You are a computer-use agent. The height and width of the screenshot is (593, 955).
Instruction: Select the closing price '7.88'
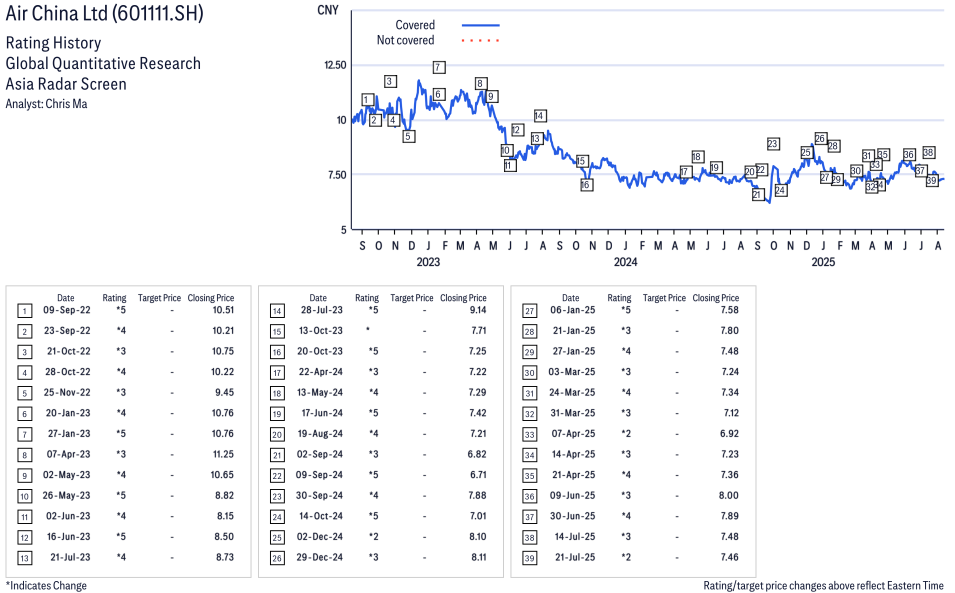[477, 496]
